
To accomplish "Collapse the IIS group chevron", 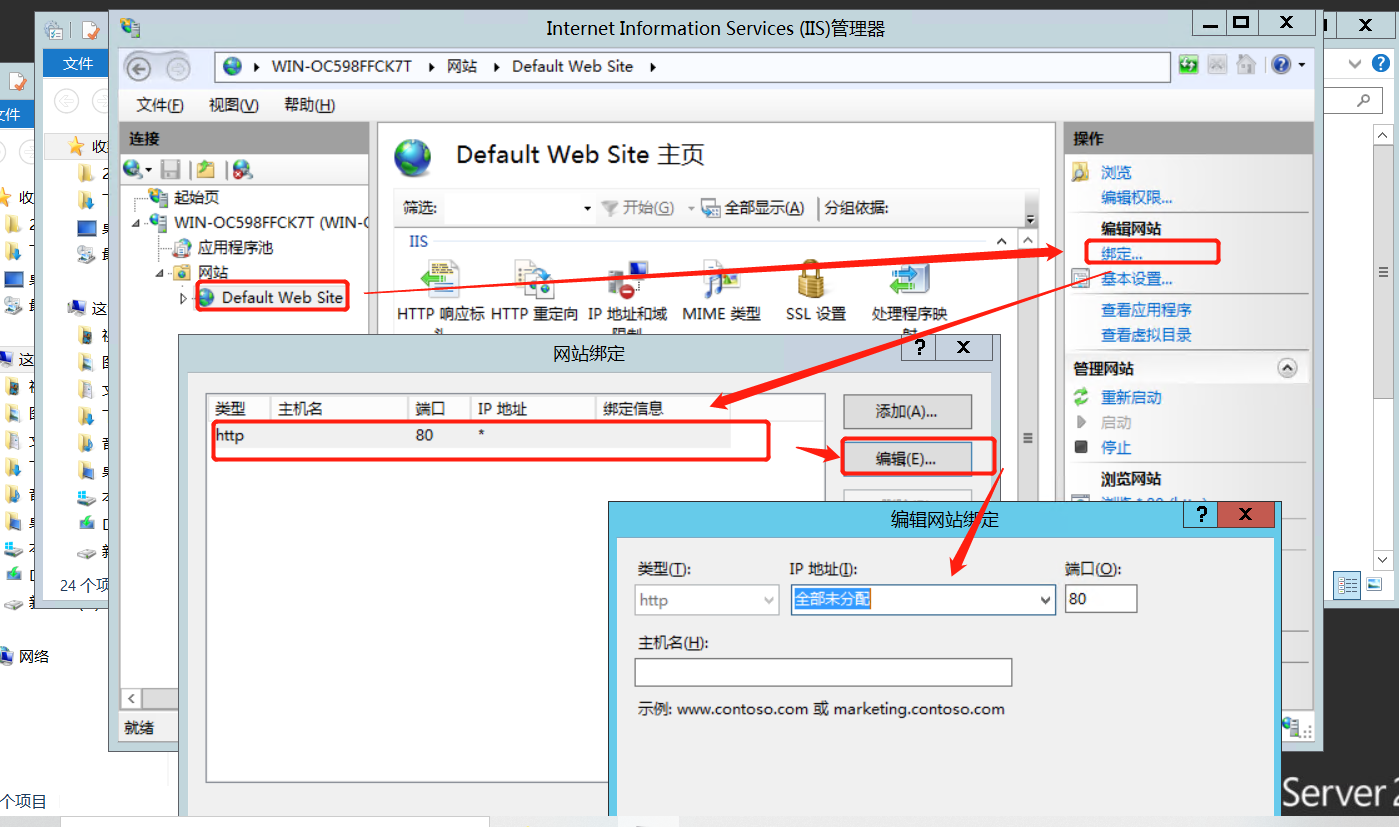I will tap(1002, 241).
